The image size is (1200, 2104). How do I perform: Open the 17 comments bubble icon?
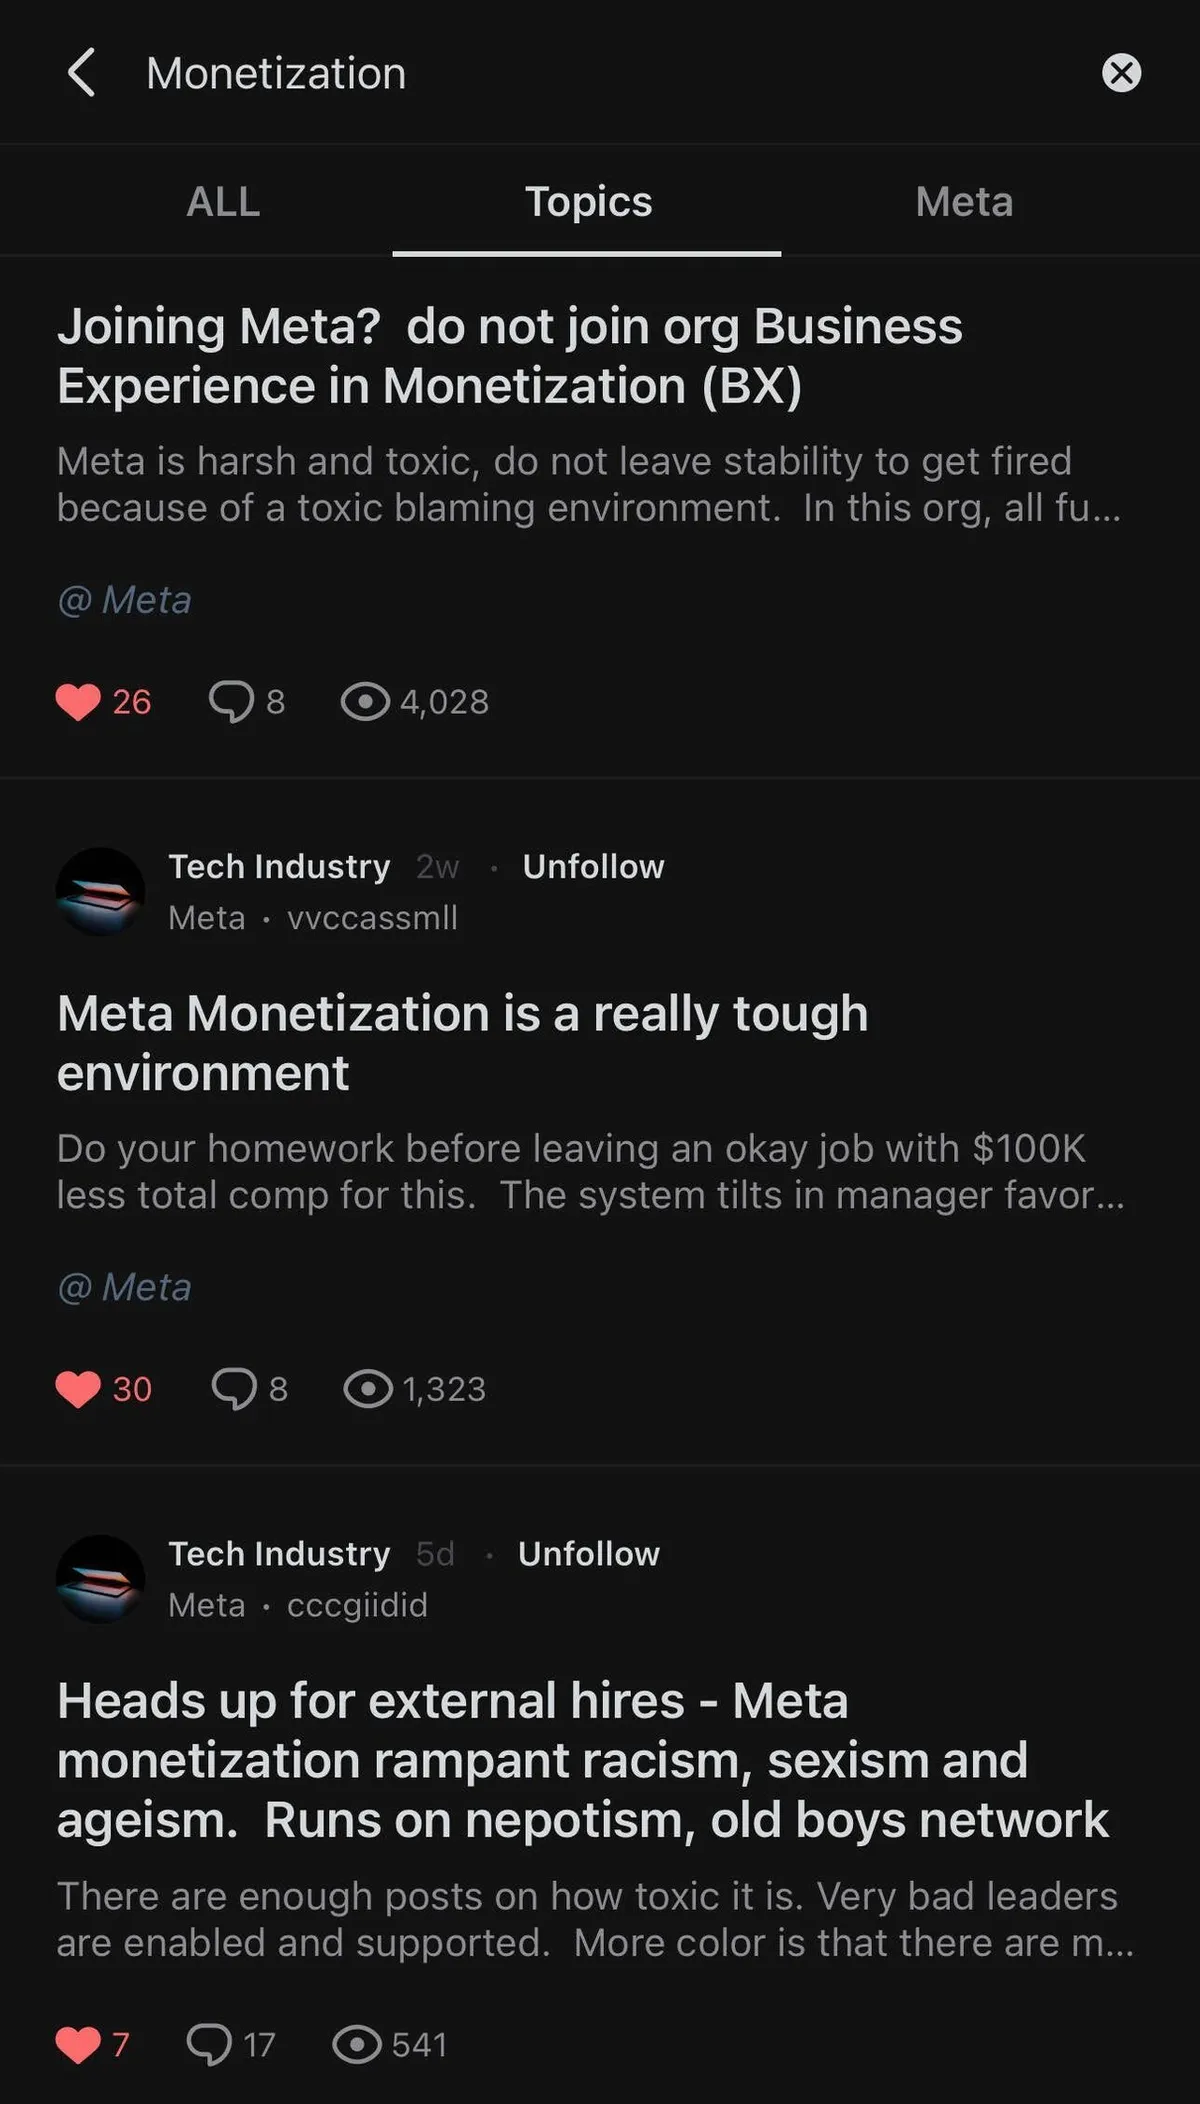209,2044
